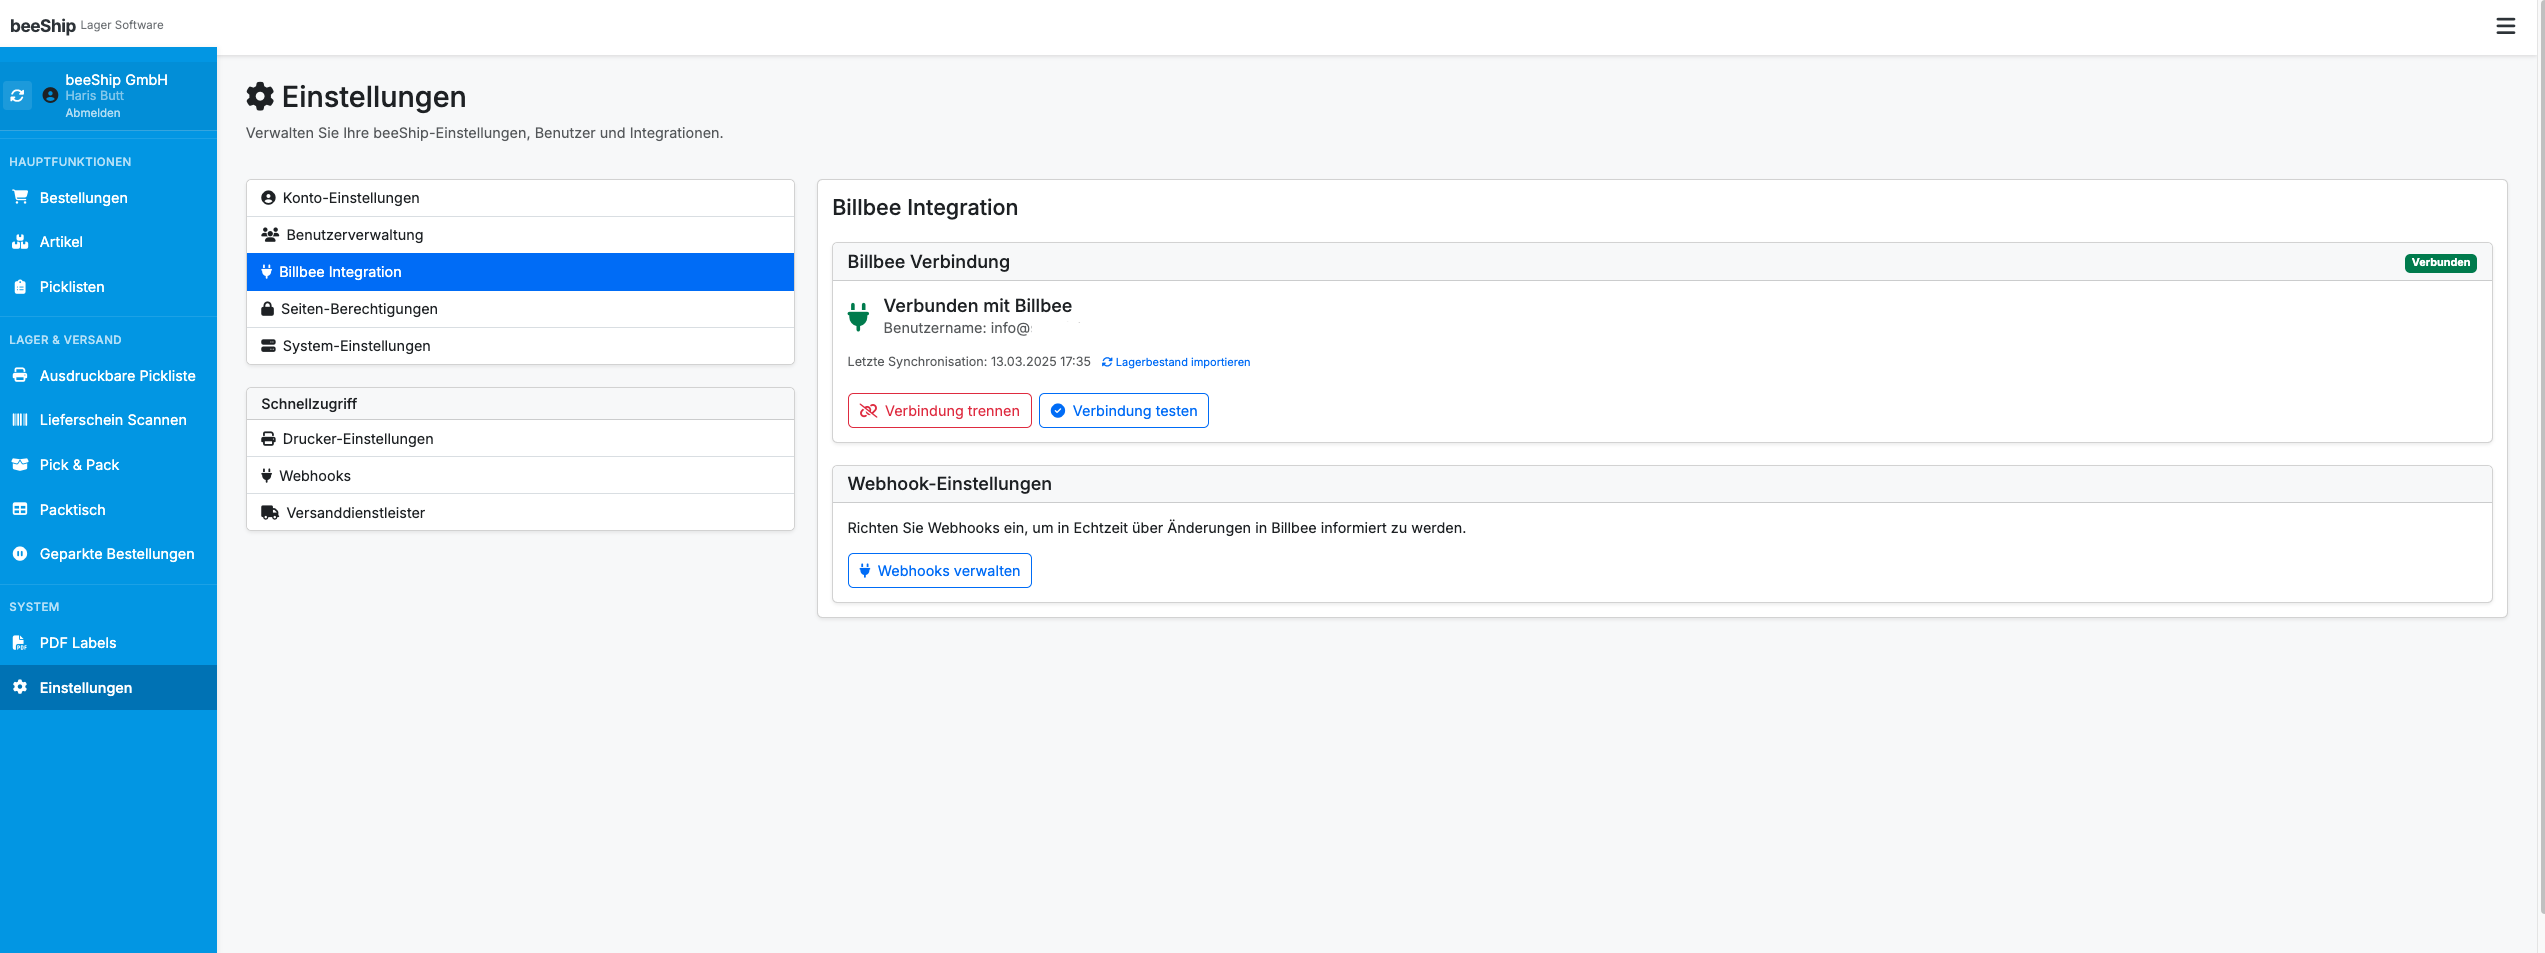
Task: Click the Drucker-Einstellungen printer icon
Action: click(268, 439)
